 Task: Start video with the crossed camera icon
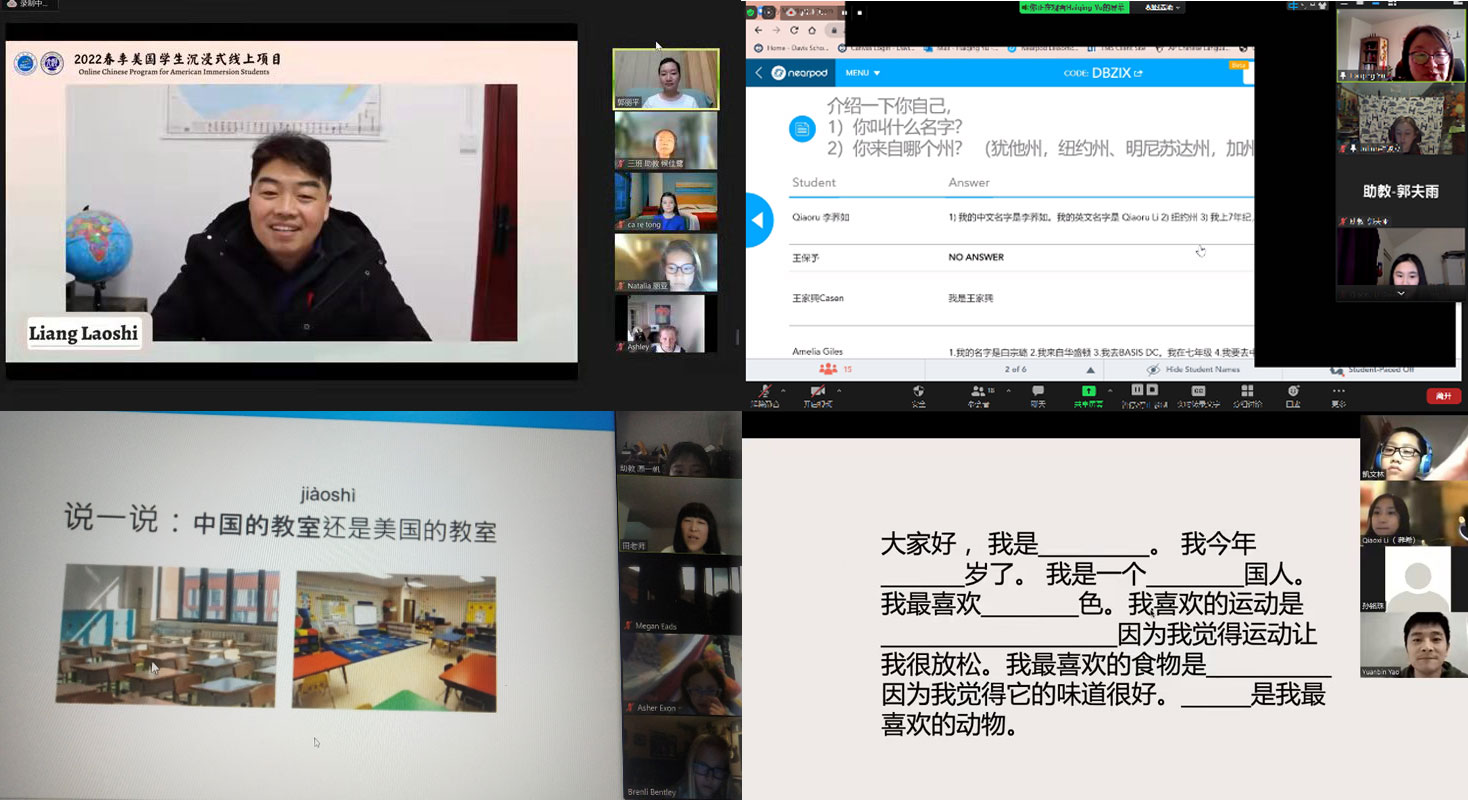point(817,391)
